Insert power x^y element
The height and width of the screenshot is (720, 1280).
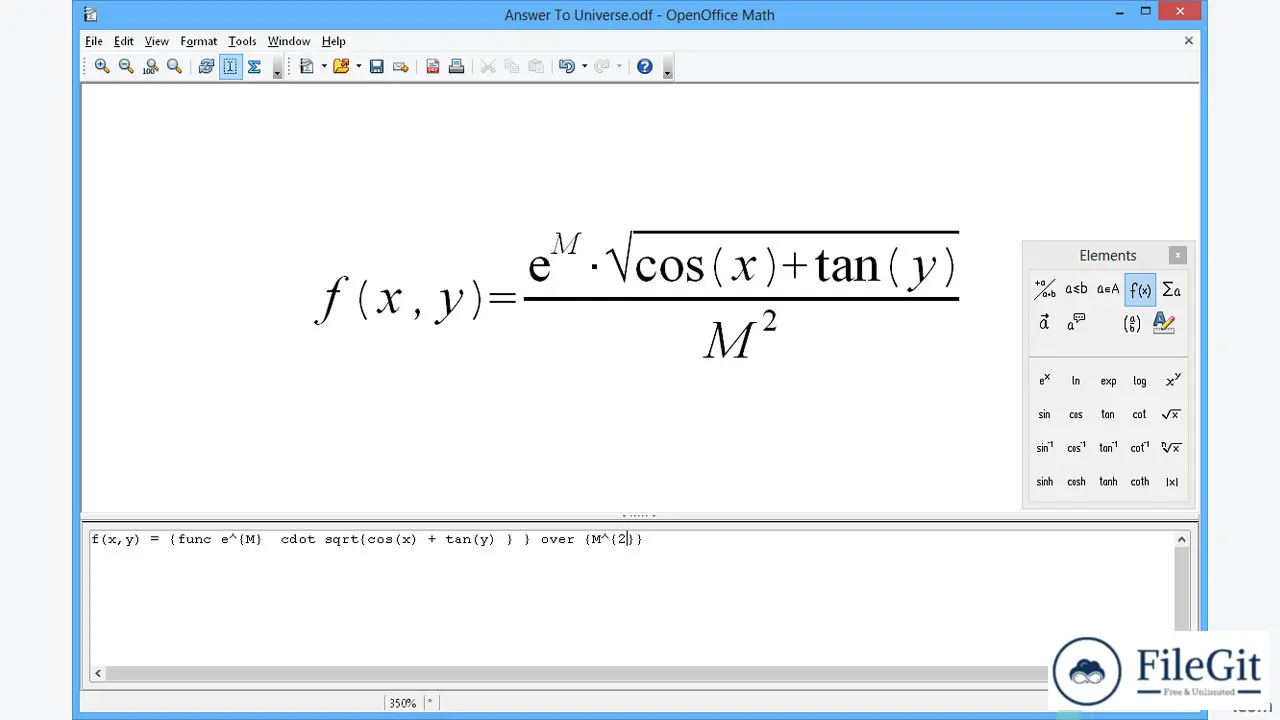click(1172, 381)
